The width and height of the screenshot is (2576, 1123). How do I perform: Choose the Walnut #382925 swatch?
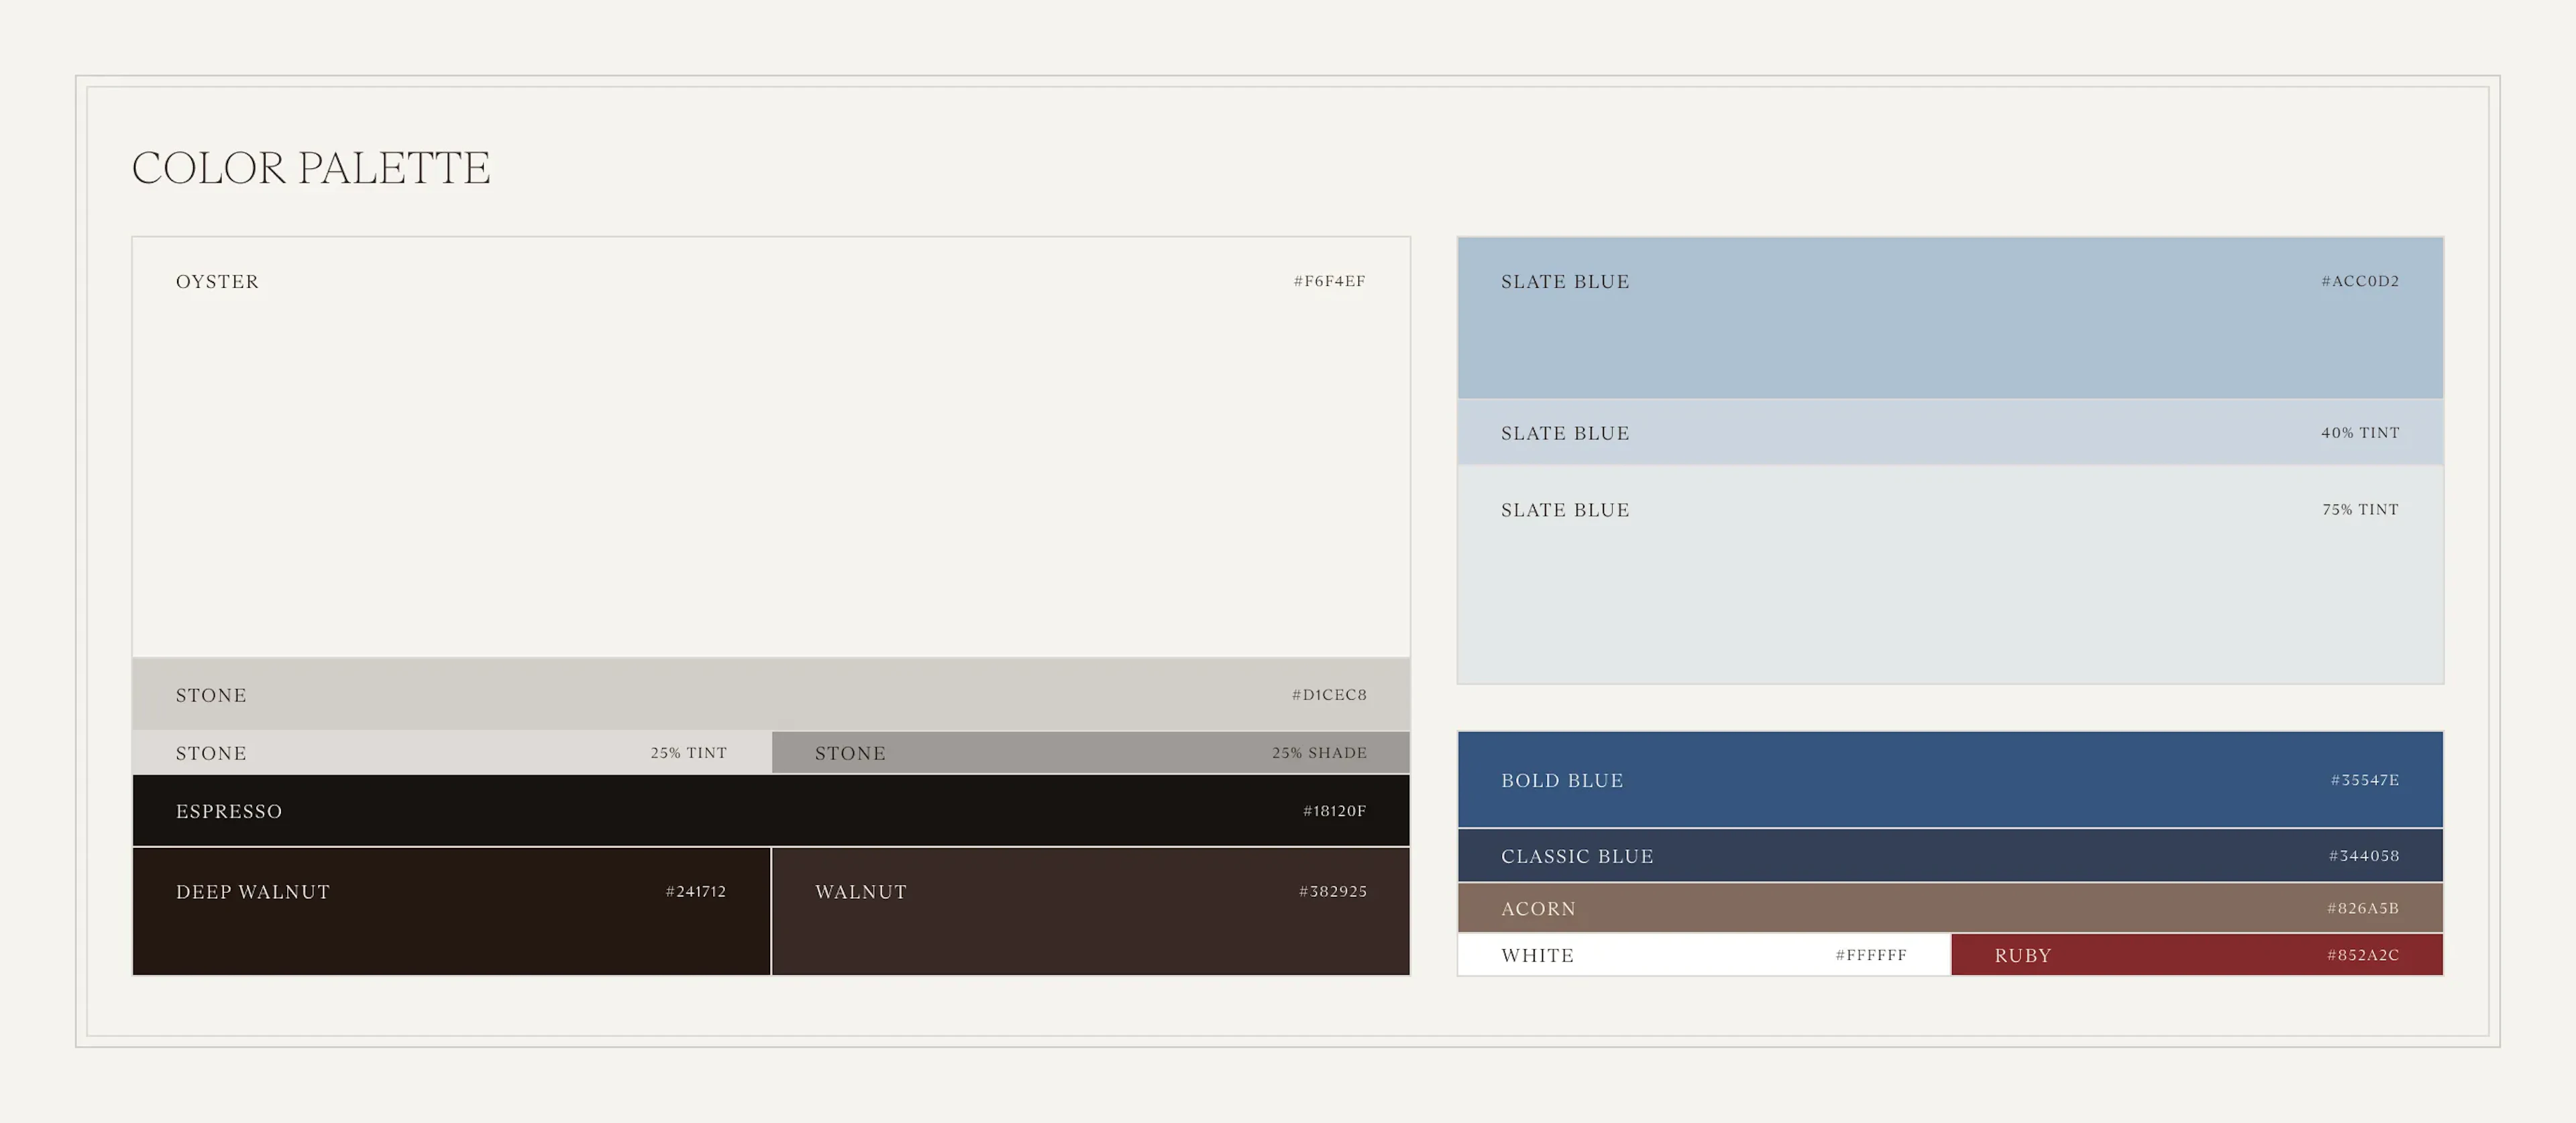click(x=1091, y=911)
